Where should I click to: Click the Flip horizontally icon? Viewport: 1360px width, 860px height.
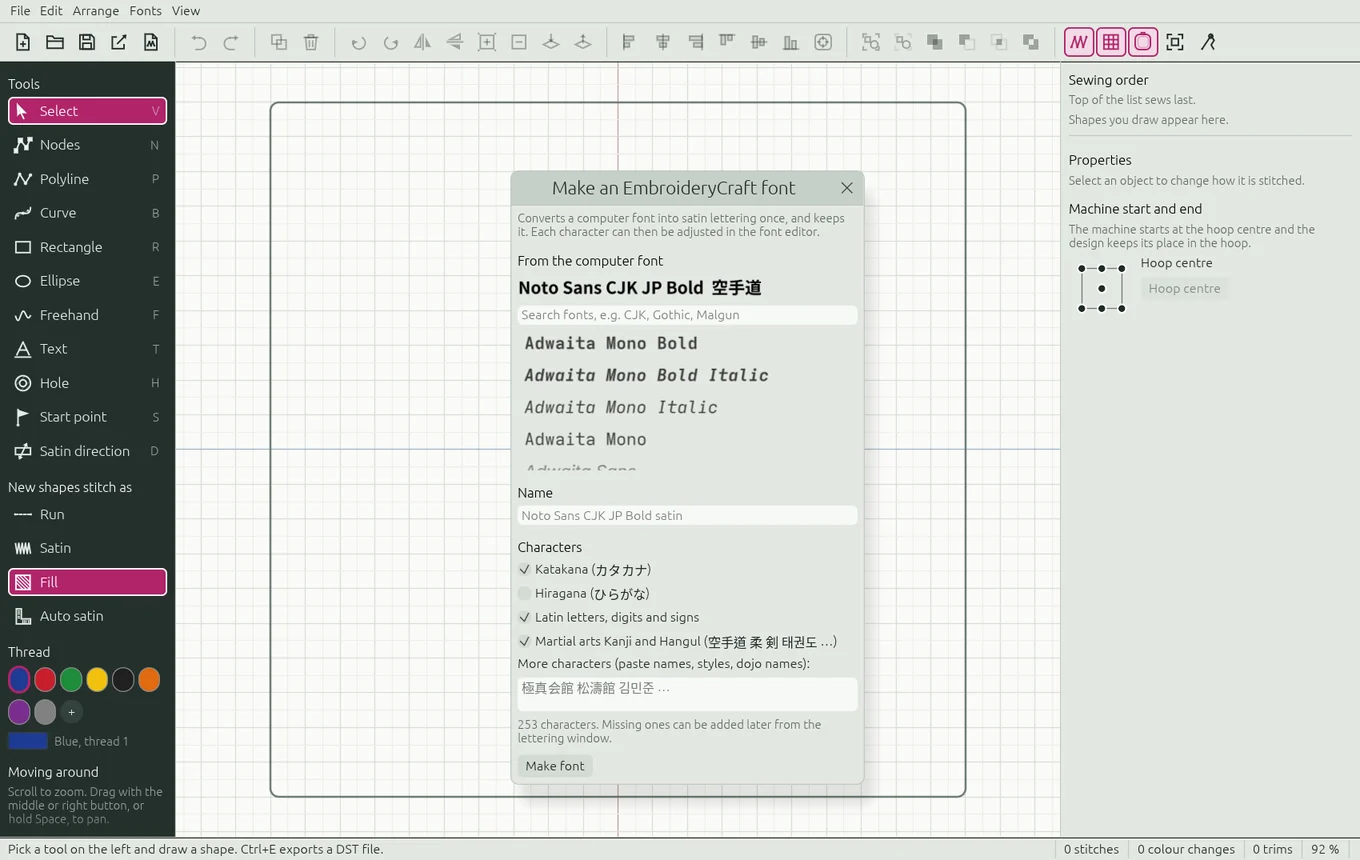pos(423,42)
